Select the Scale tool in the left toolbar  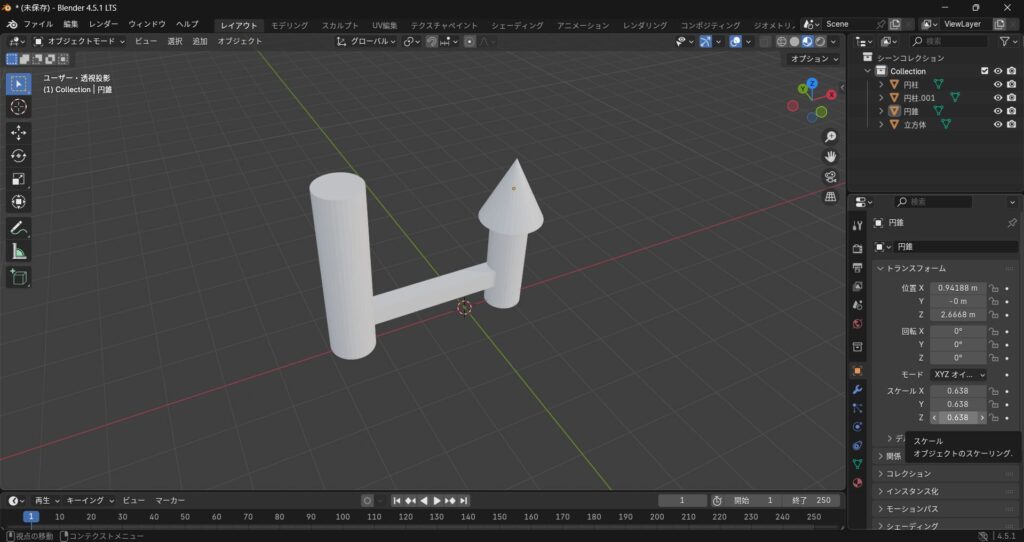[x=19, y=179]
